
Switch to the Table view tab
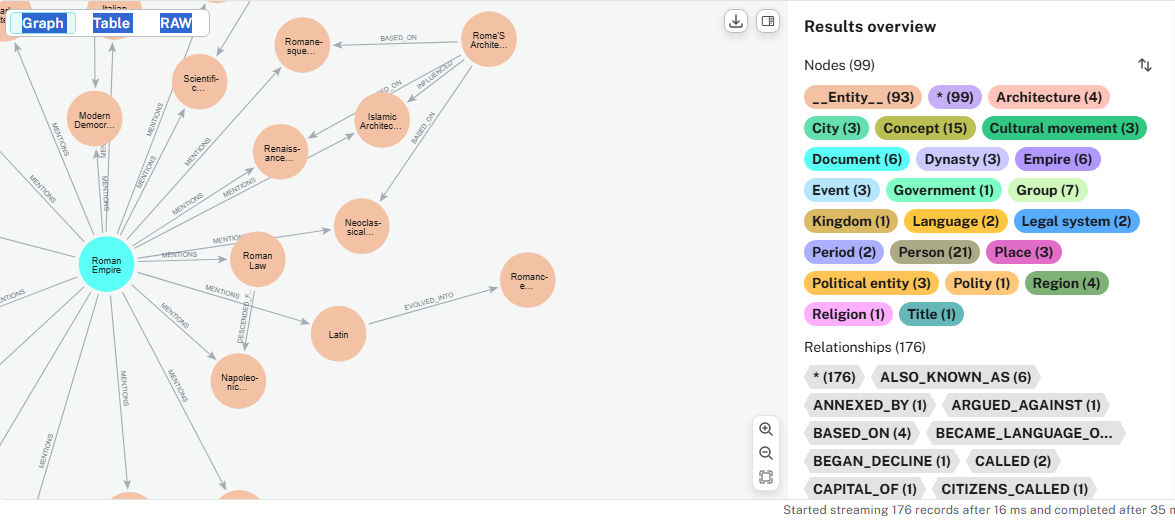pos(112,23)
